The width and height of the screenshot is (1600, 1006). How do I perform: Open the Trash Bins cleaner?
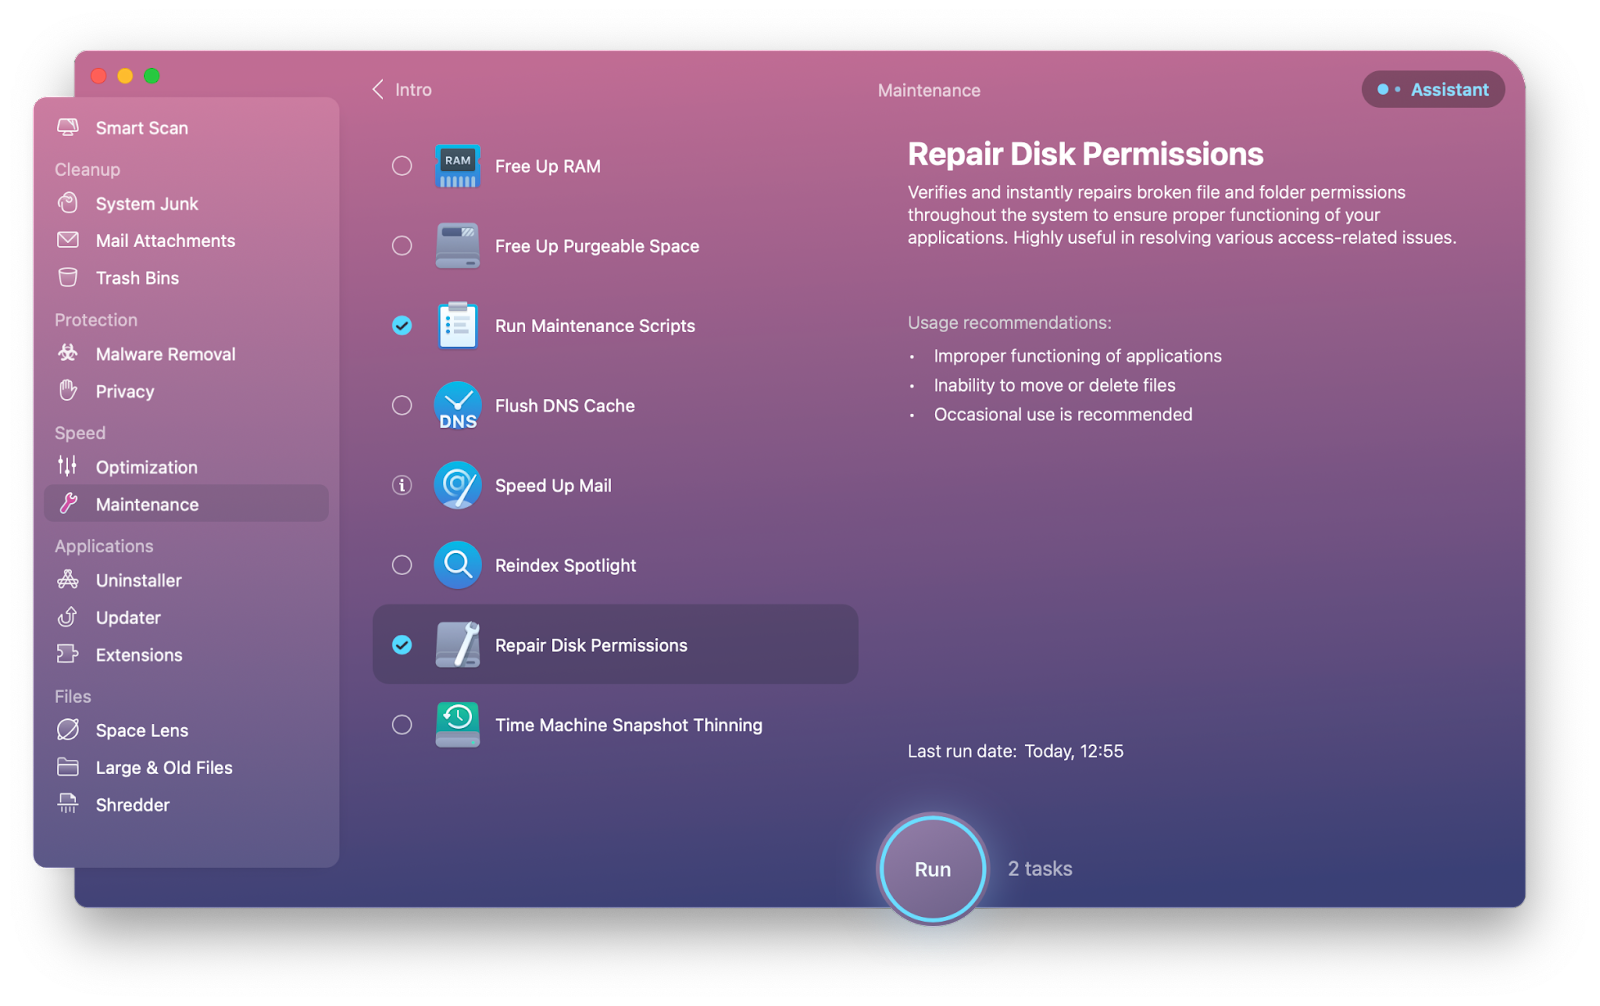pyautogui.click(x=136, y=277)
